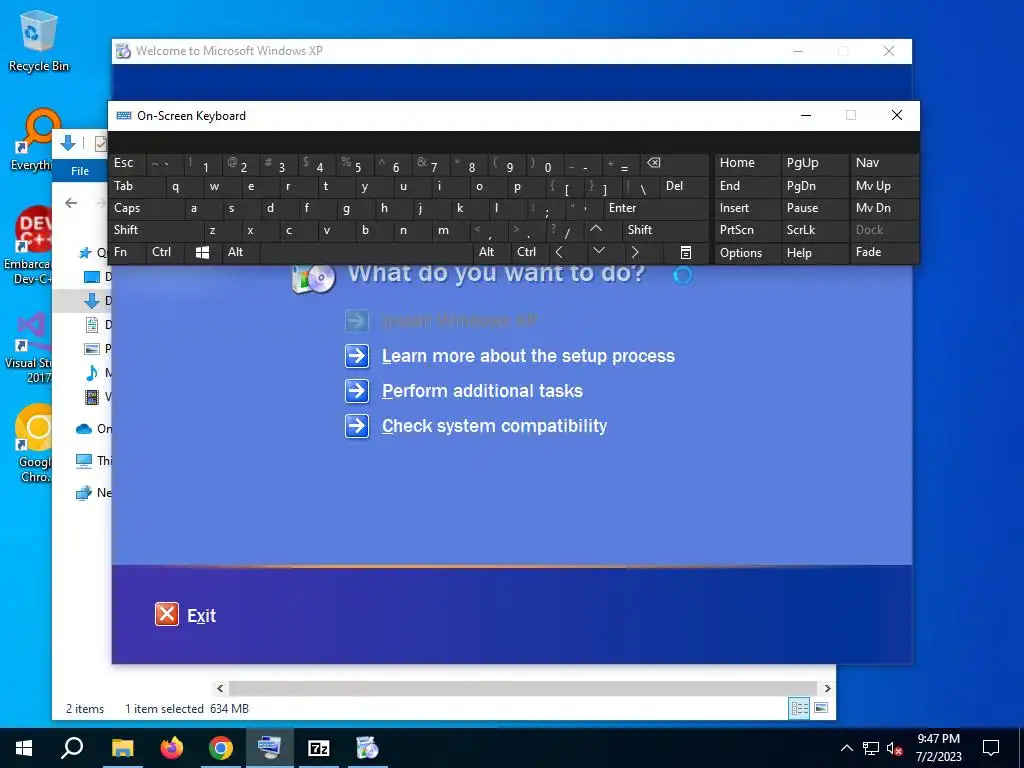Click Explorer scrollbar left arrow
Image resolution: width=1024 pixels, height=768 pixels.
click(220, 688)
